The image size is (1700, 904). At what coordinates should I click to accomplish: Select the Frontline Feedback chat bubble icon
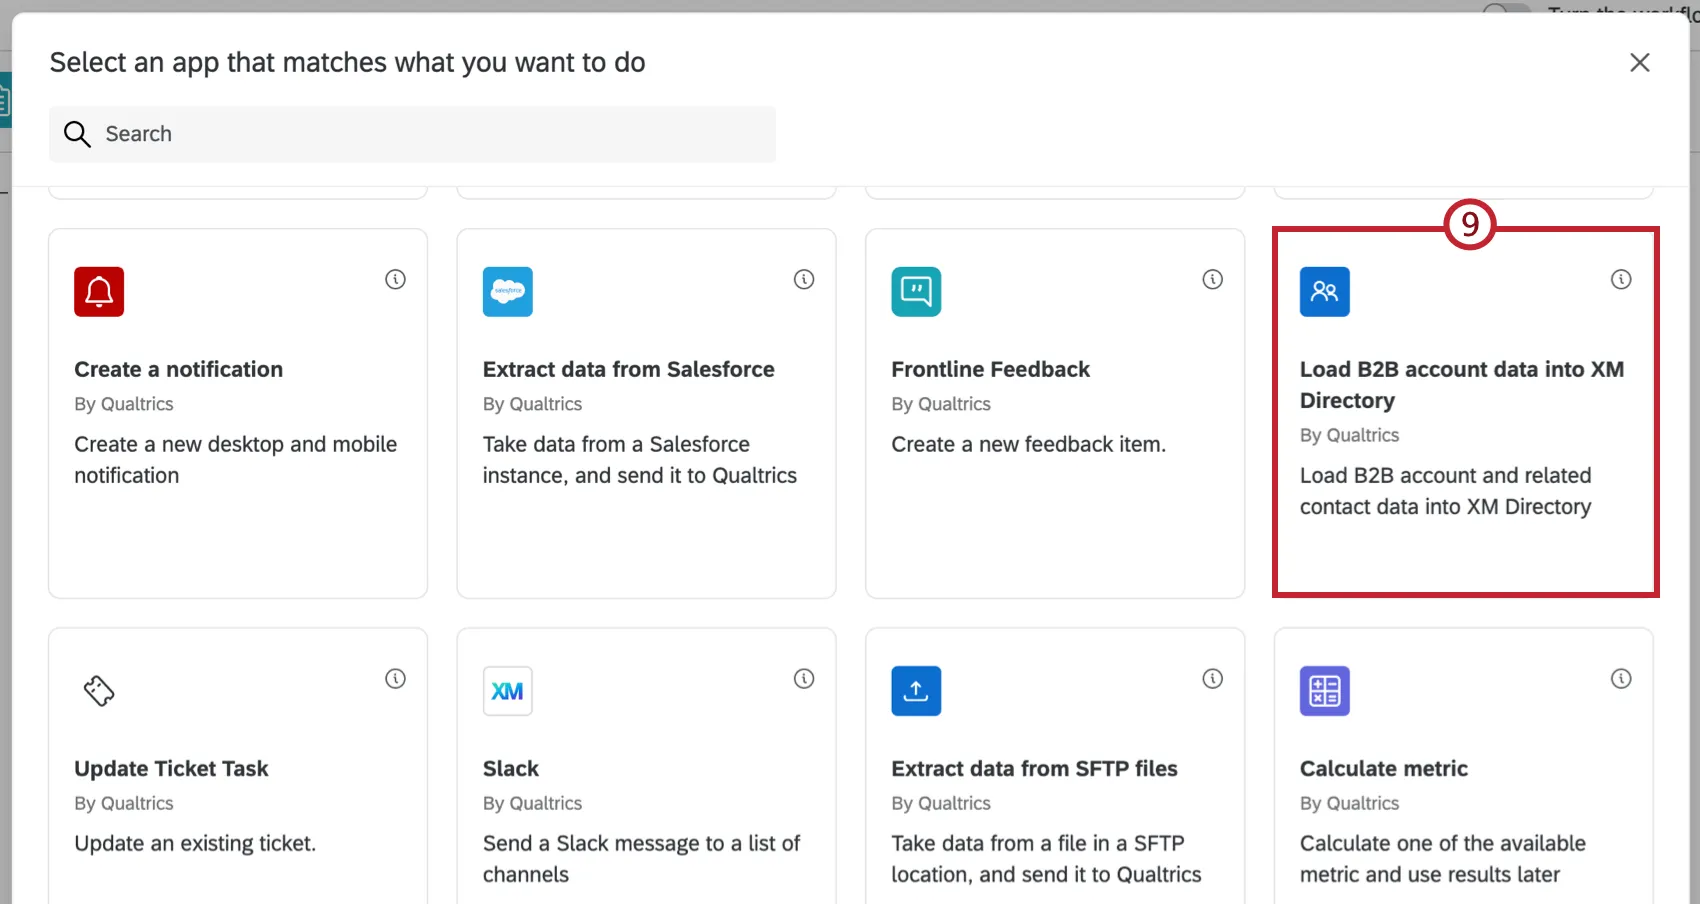[915, 292]
